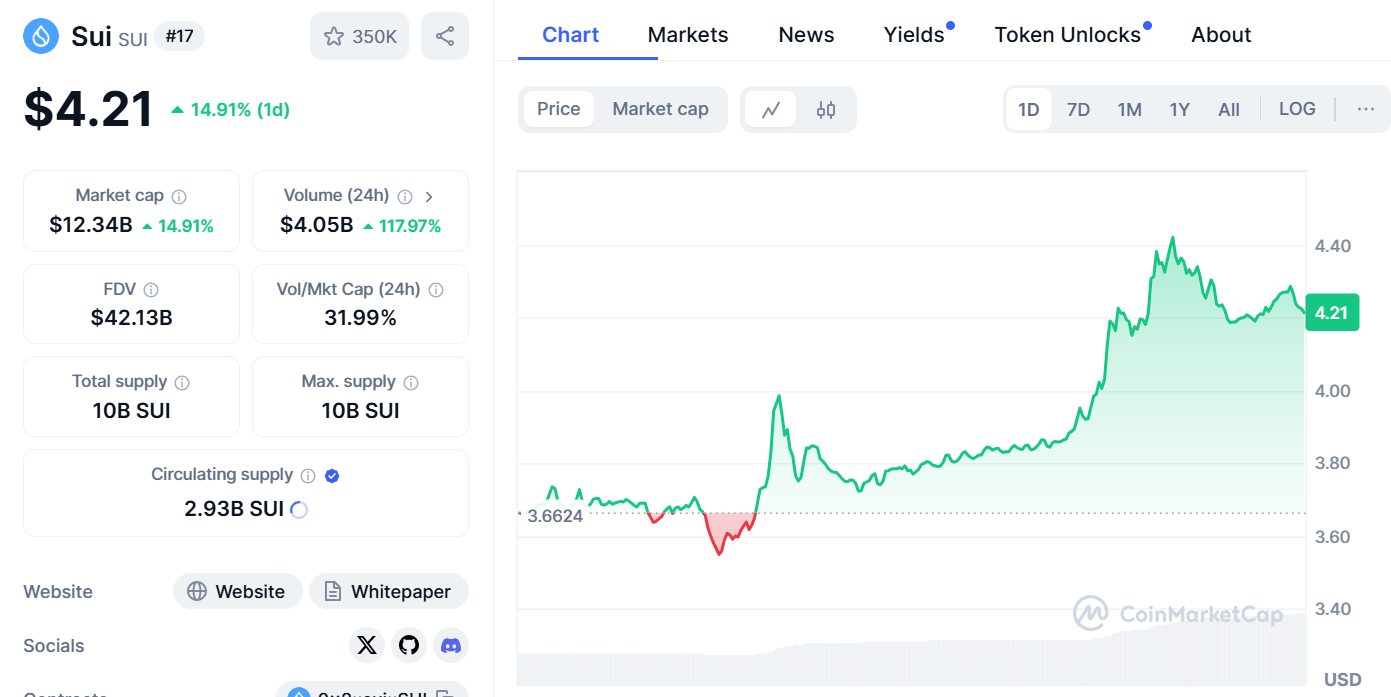Screen dimensions: 1391x697
Task: Click the share icon button
Action: (x=445, y=37)
